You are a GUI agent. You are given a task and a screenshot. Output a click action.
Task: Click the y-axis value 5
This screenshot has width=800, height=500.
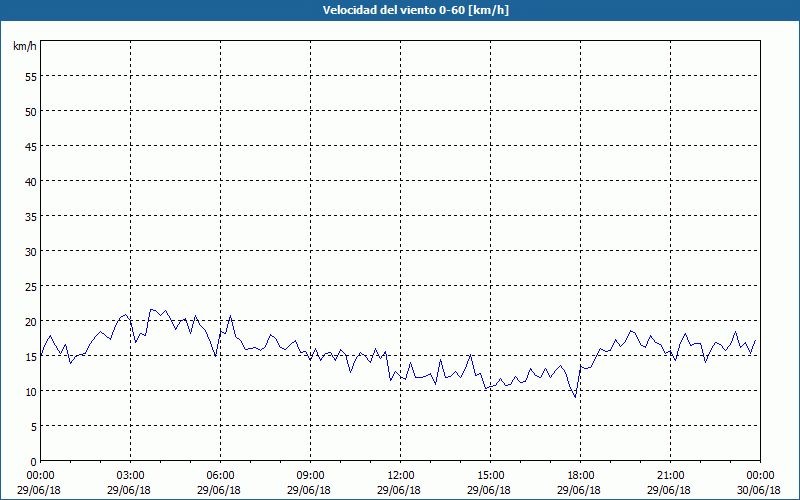(x=34, y=427)
